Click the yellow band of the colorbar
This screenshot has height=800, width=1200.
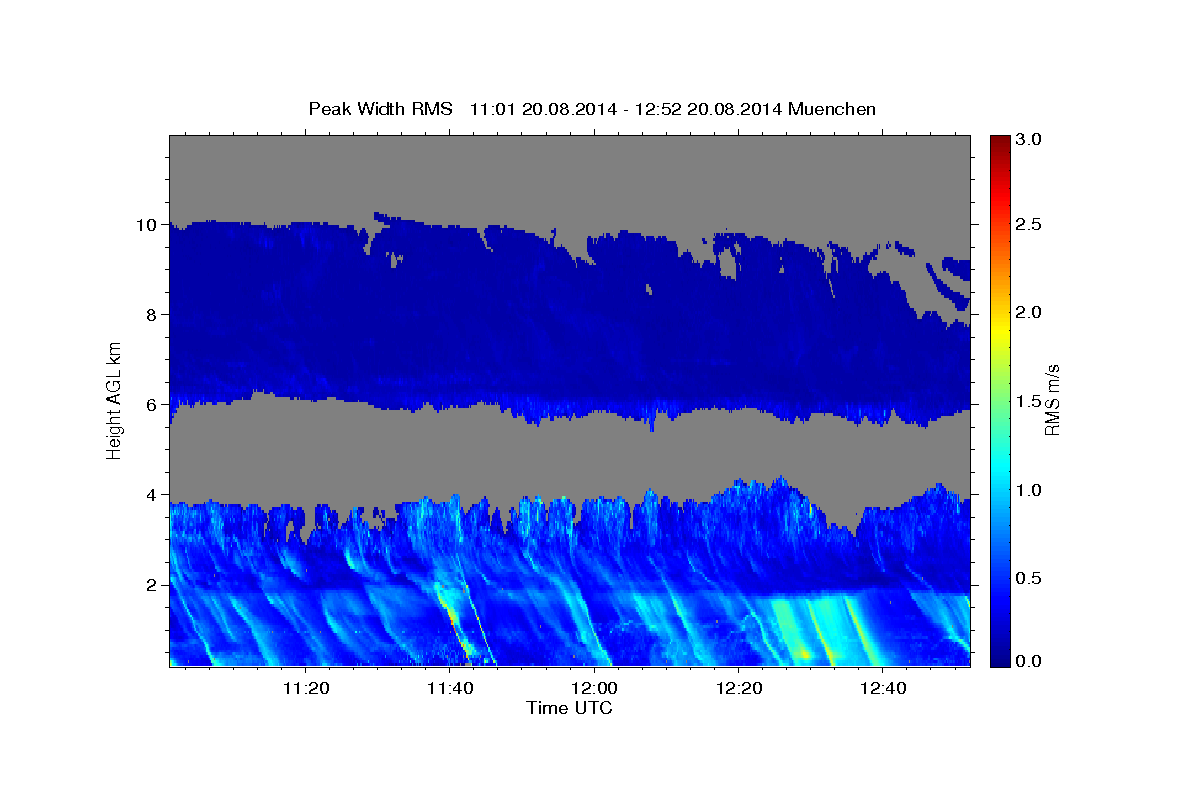point(999,330)
